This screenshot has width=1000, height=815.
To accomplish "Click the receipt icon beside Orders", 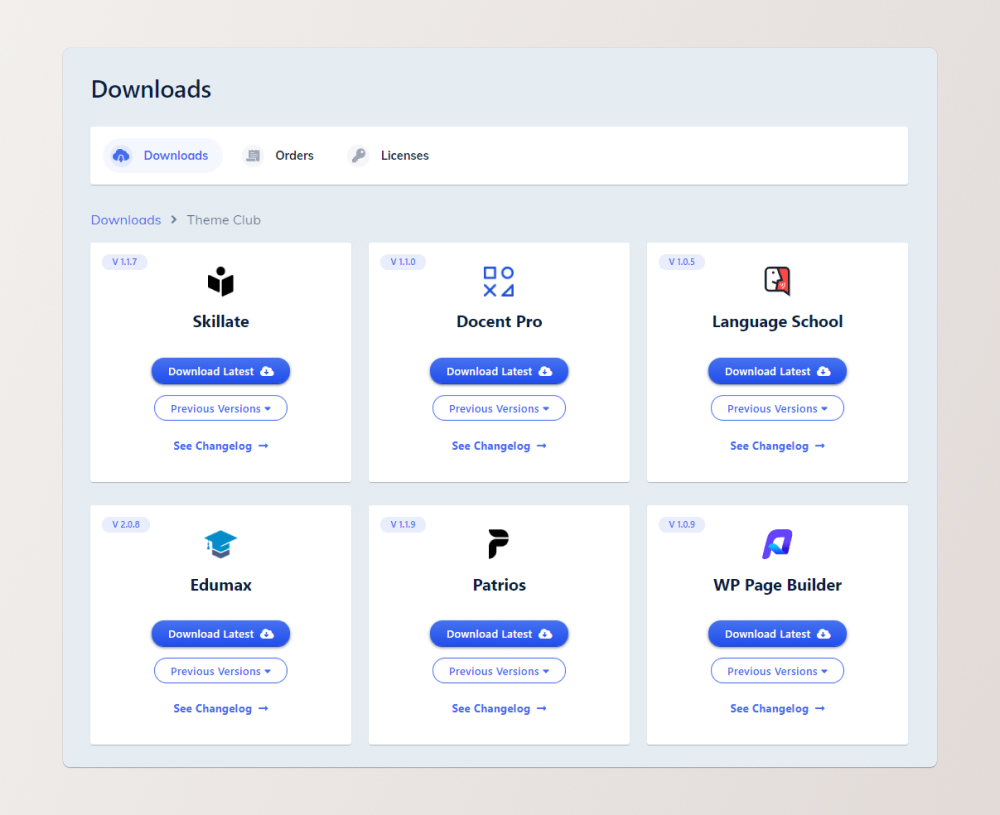I will click(x=253, y=156).
